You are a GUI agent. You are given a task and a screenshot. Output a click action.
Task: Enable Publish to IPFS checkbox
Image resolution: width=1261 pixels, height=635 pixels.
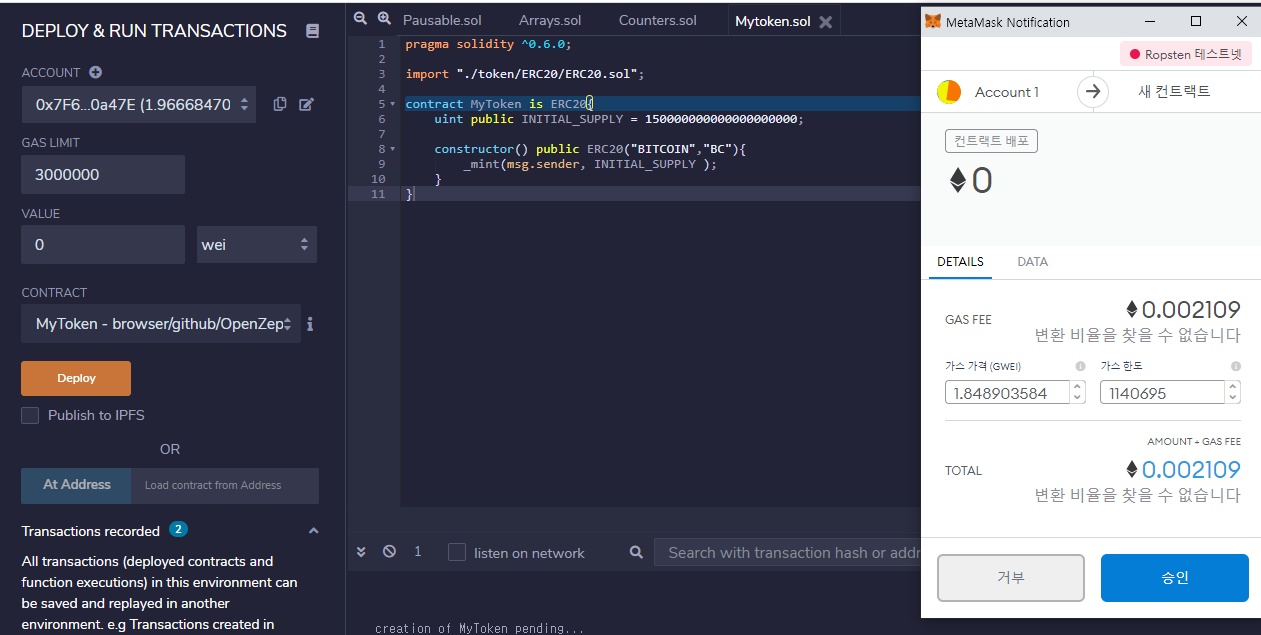click(31, 415)
